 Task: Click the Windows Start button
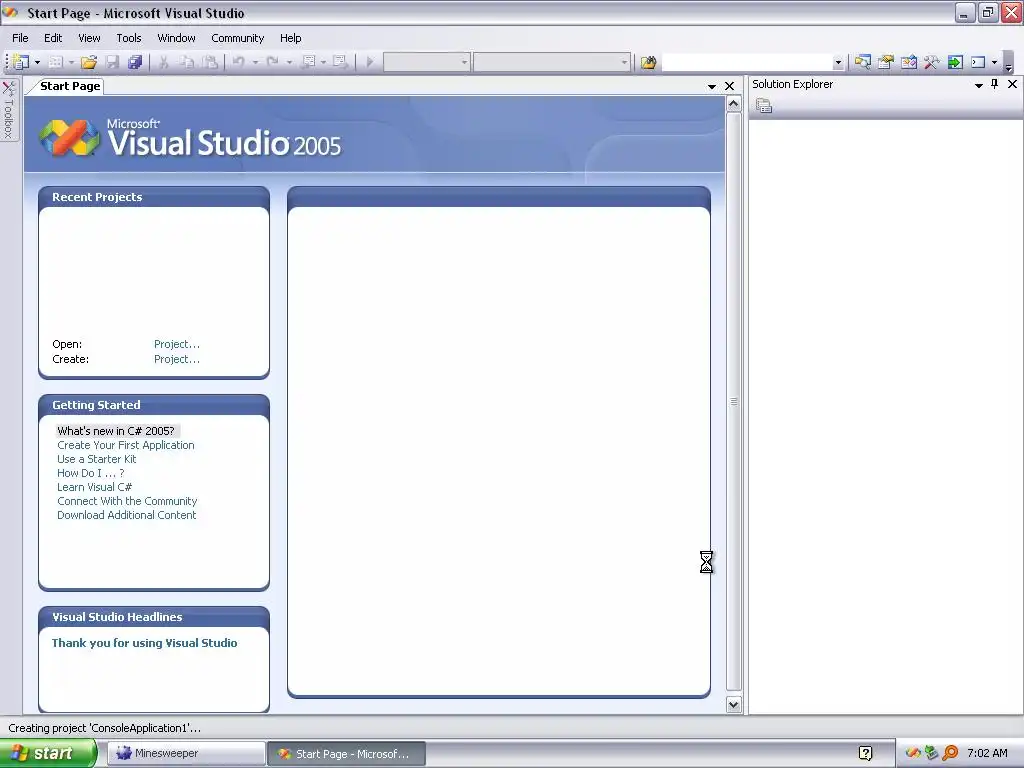click(48, 753)
